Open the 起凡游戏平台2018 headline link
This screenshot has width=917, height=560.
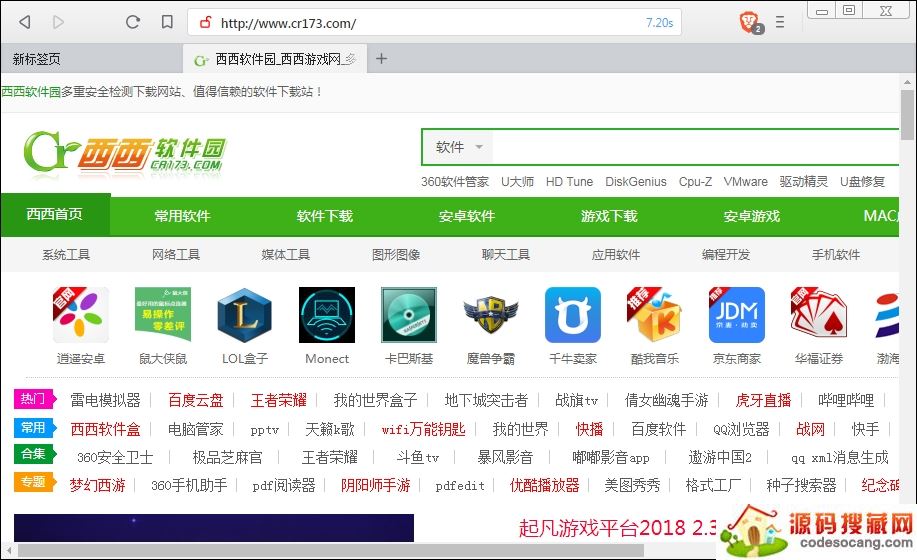pyautogui.click(x=618, y=528)
